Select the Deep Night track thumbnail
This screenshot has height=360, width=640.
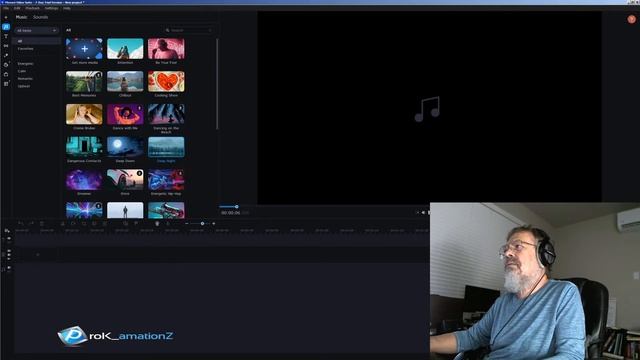pos(166,147)
